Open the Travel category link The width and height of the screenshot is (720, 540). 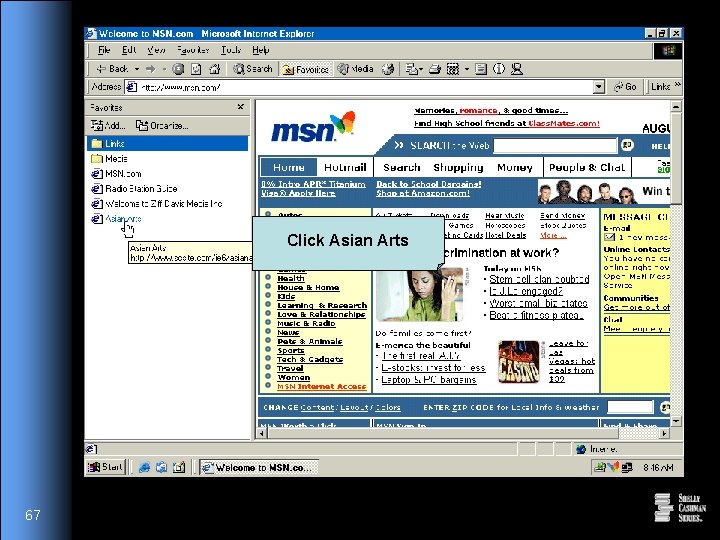290,368
